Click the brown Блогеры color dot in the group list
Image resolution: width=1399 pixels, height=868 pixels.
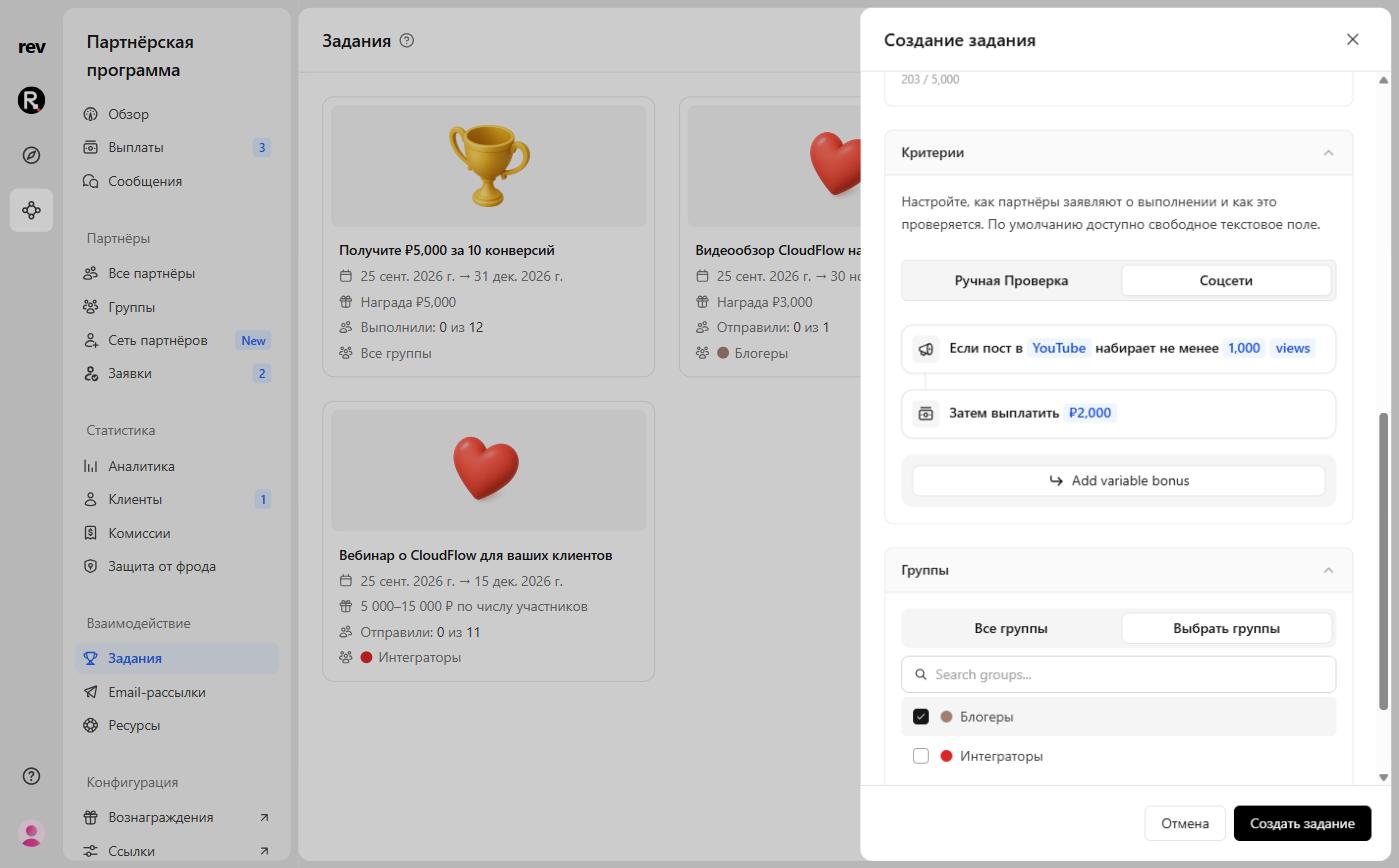[x=946, y=717]
